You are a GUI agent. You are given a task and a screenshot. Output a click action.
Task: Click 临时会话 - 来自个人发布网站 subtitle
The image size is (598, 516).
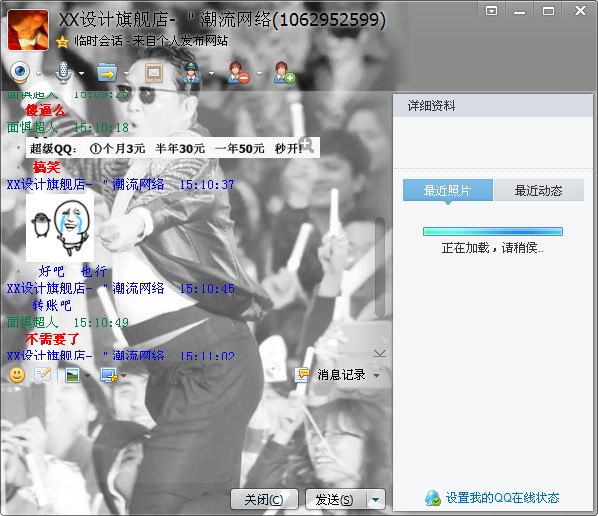151,41
